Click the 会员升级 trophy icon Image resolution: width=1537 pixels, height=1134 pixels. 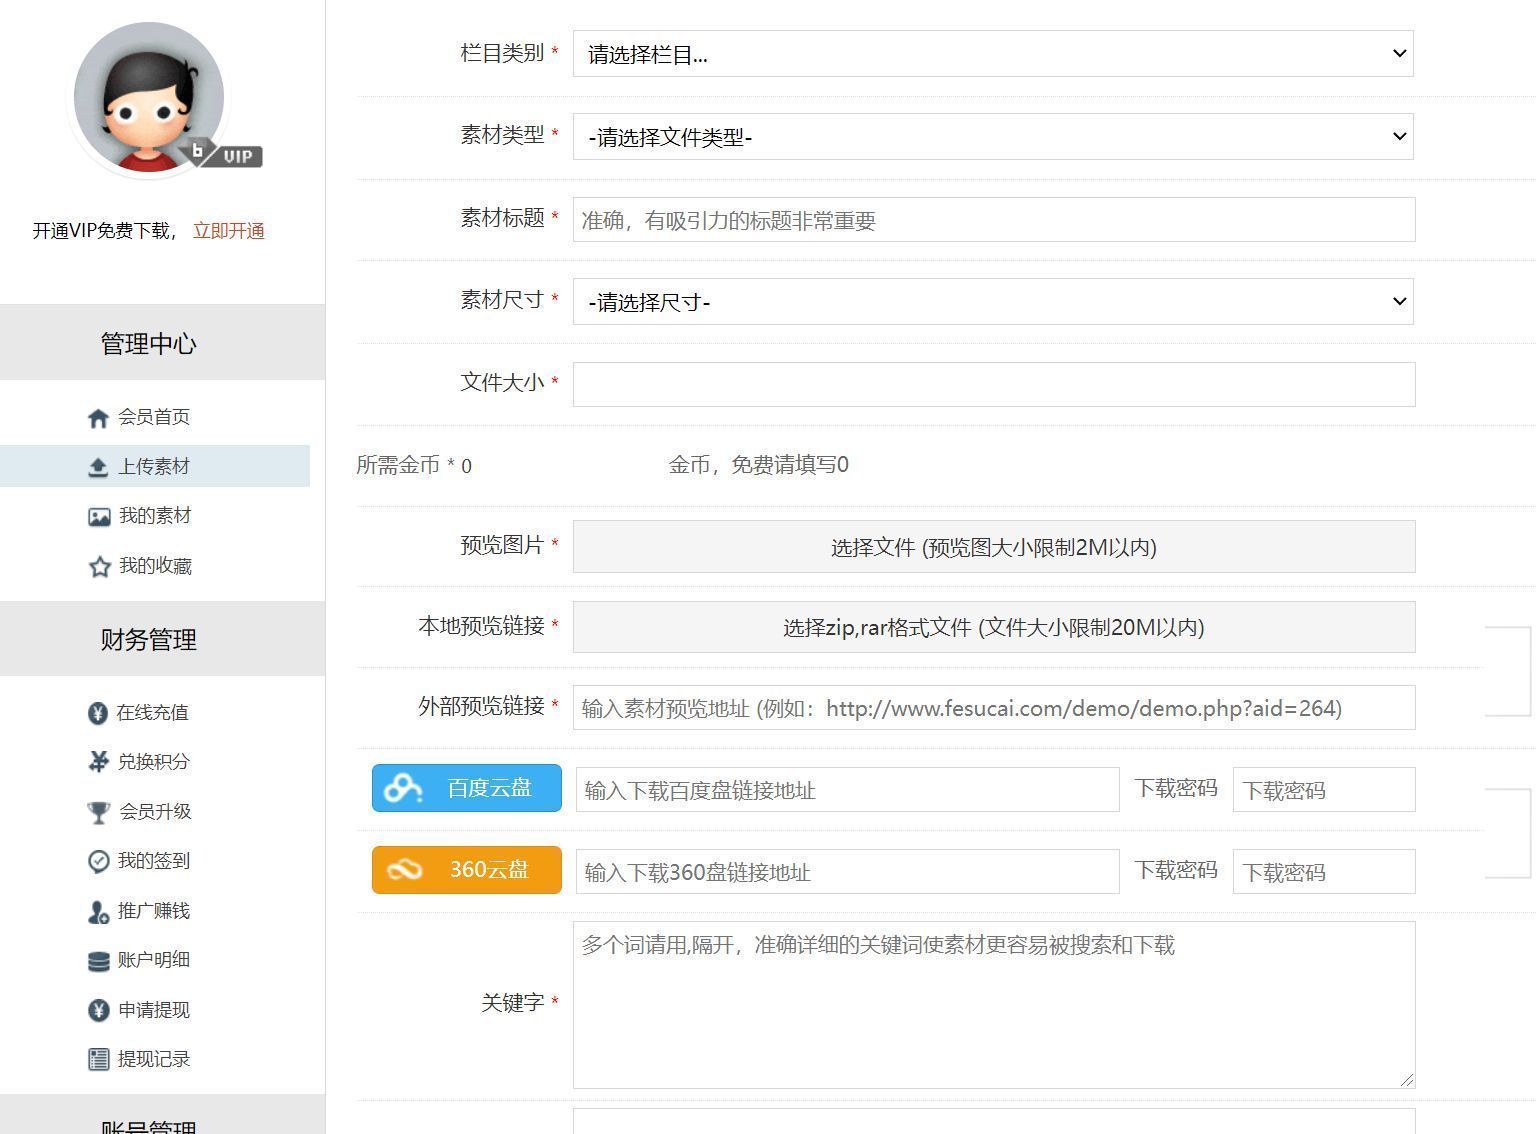pos(96,811)
